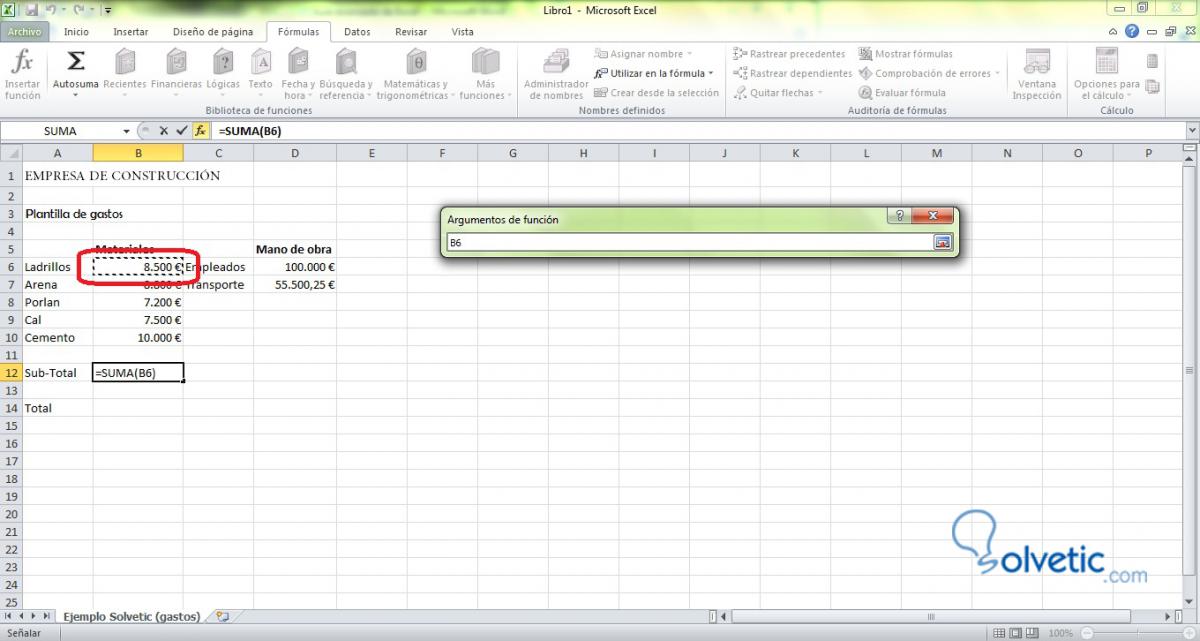1200x641 pixels.
Task: Confirm the formula with the check mark
Action: pos(181,131)
